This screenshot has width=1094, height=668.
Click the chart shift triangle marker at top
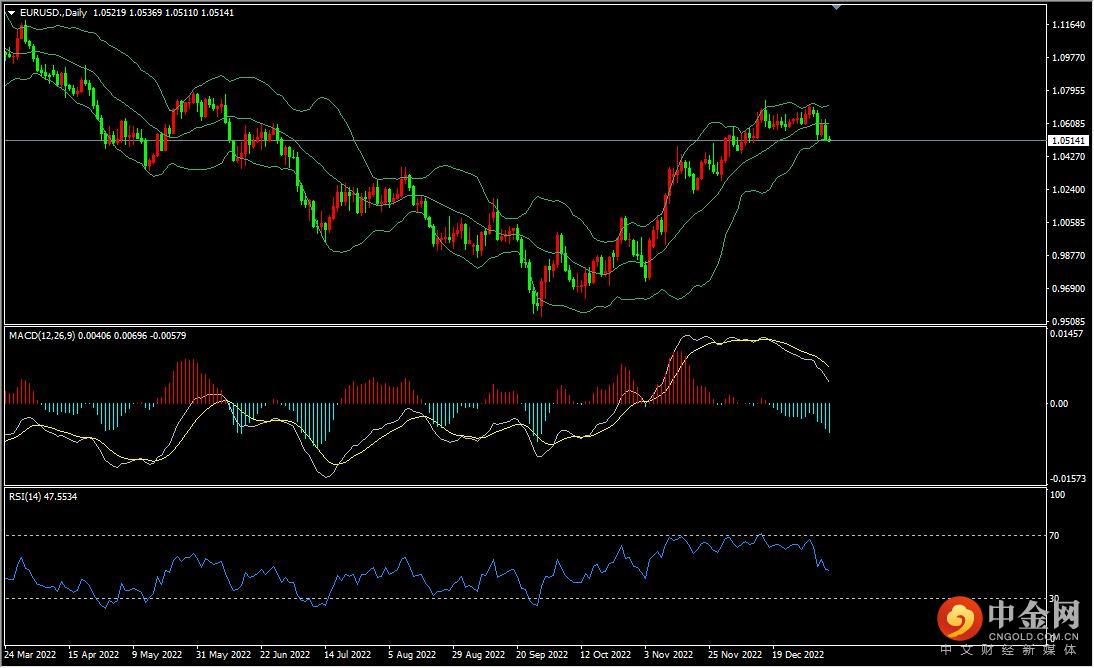(x=836, y=7)
